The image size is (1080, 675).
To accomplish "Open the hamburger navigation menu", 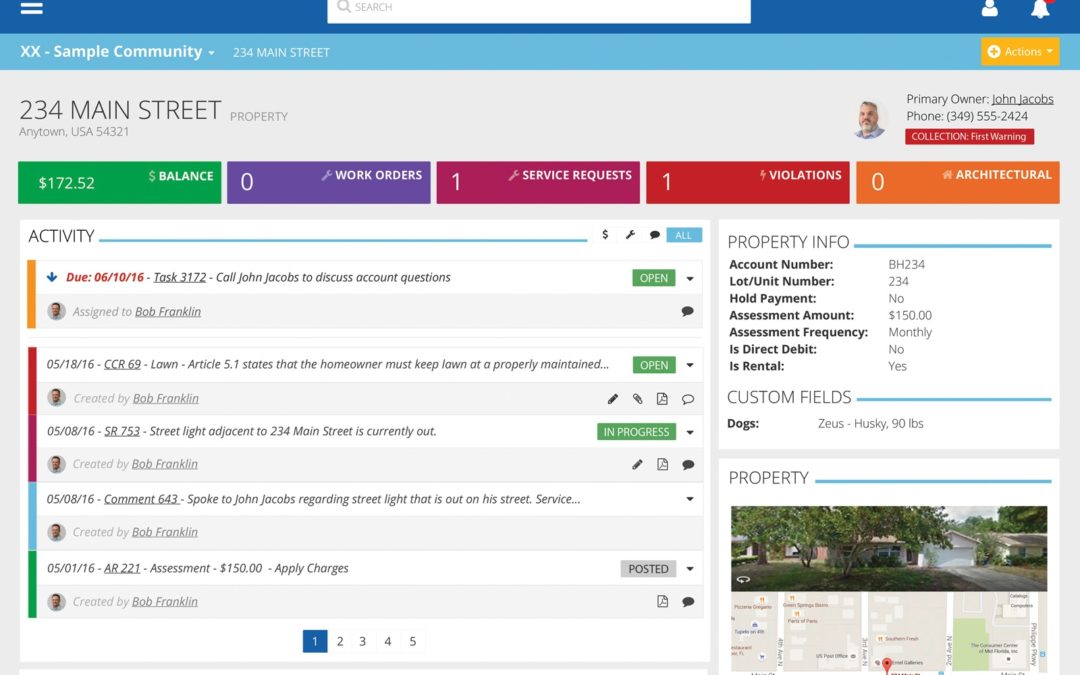I will [32, 8].
